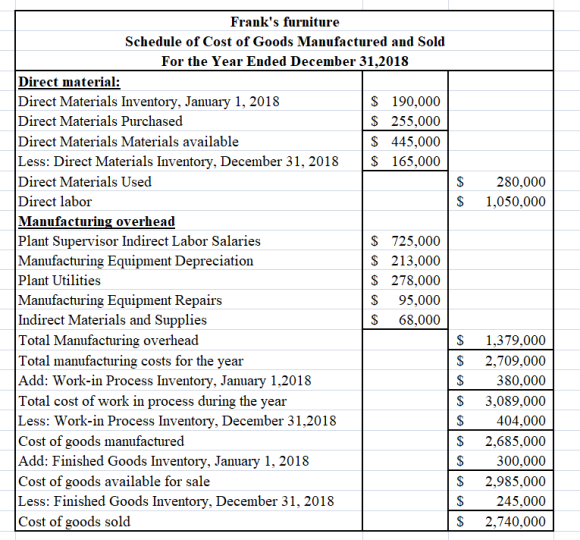Select the 213,000 value cell
This screenshot has width=580, height=540.
405,261
